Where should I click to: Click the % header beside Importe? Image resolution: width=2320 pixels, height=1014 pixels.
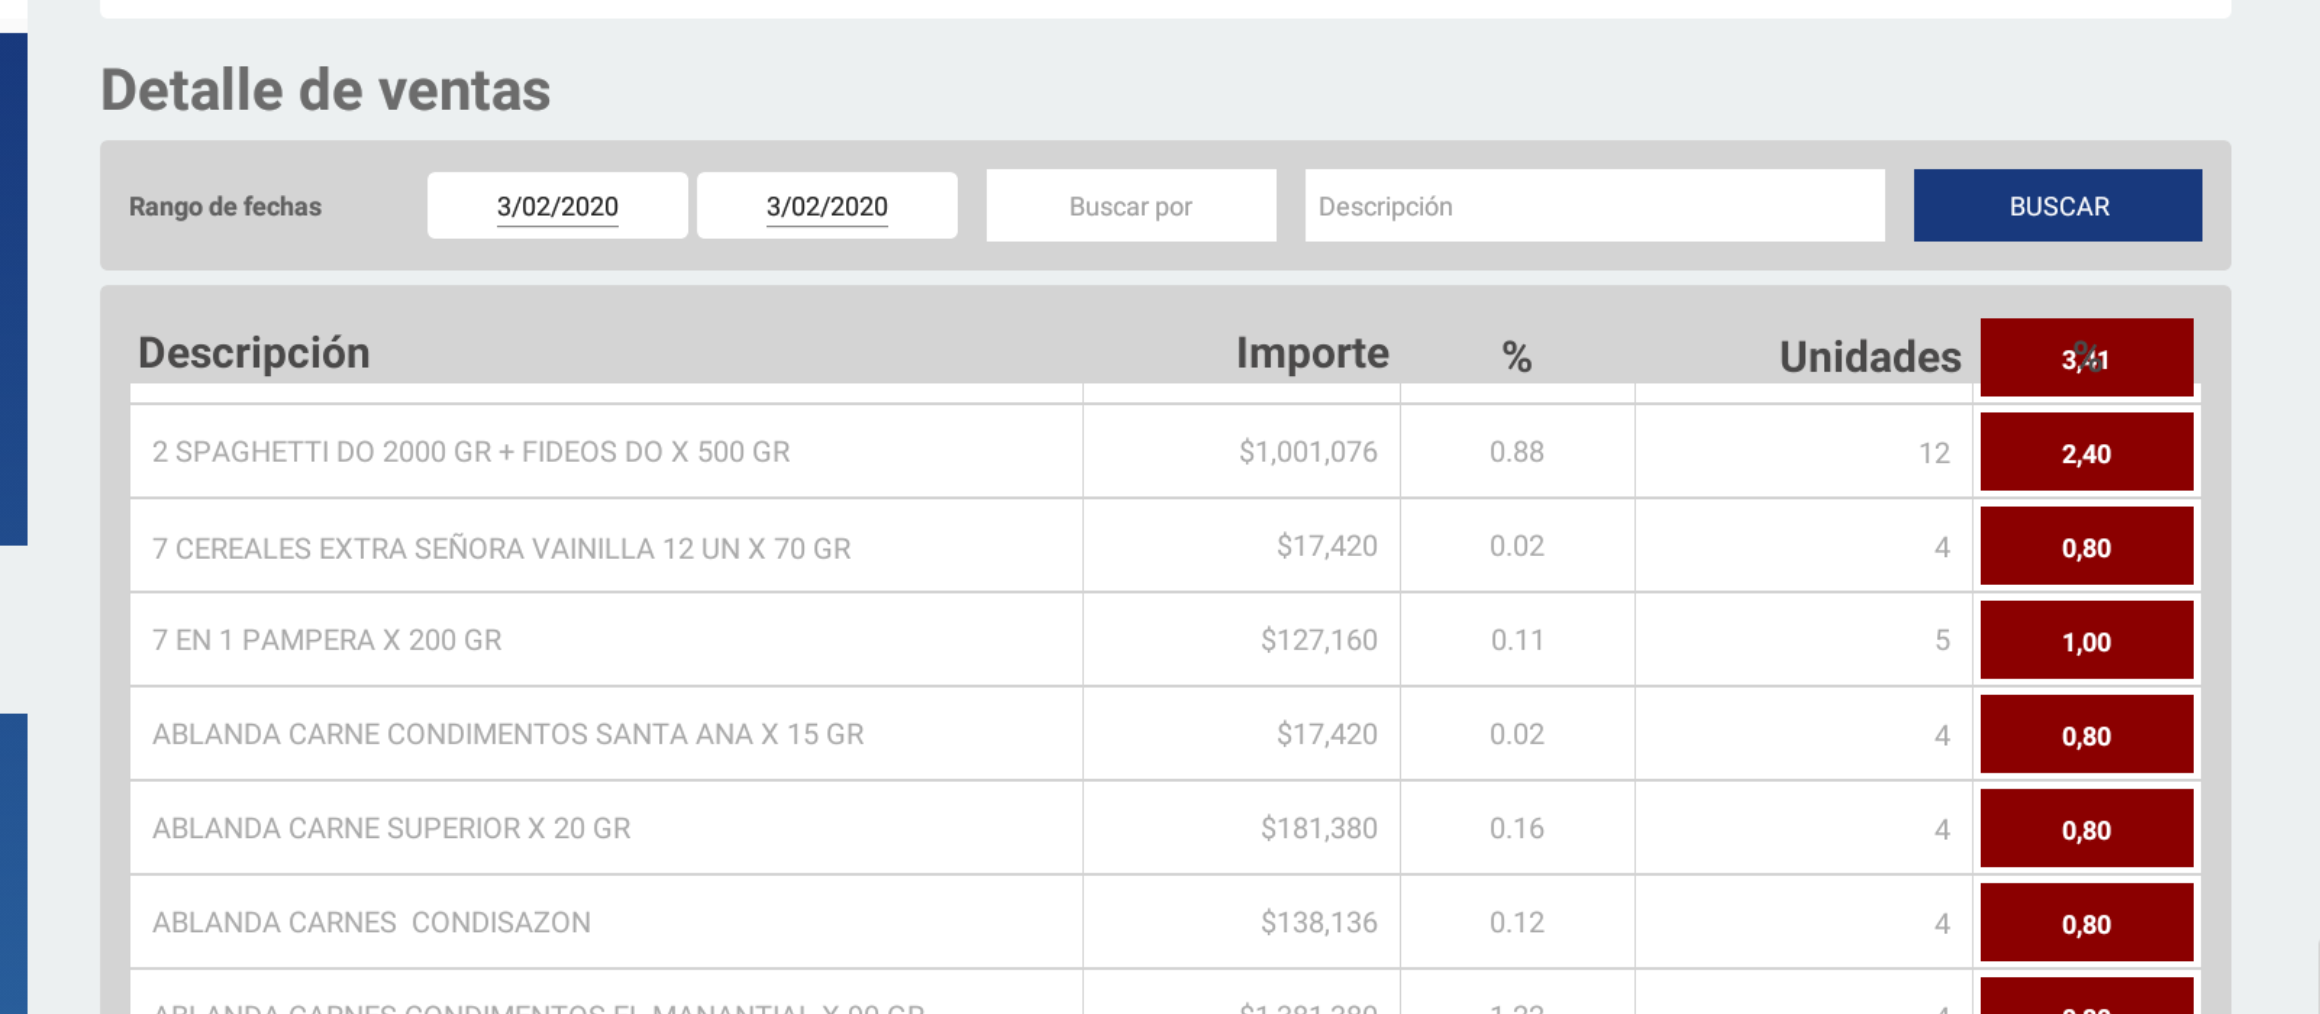(1516, 357)
